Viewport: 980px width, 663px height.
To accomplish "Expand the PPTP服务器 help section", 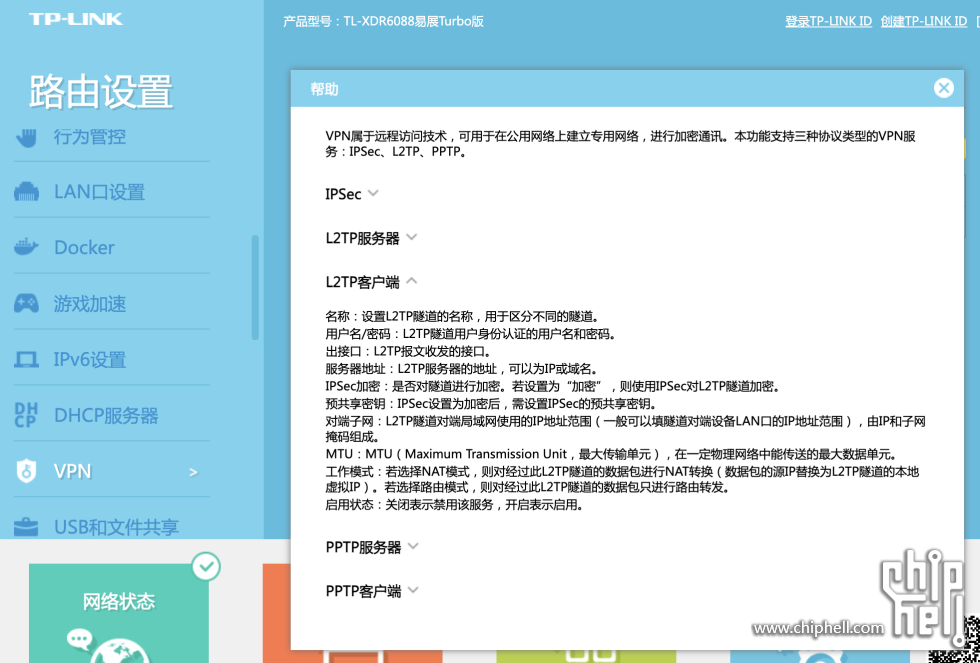I will click(x=372, y=547).
